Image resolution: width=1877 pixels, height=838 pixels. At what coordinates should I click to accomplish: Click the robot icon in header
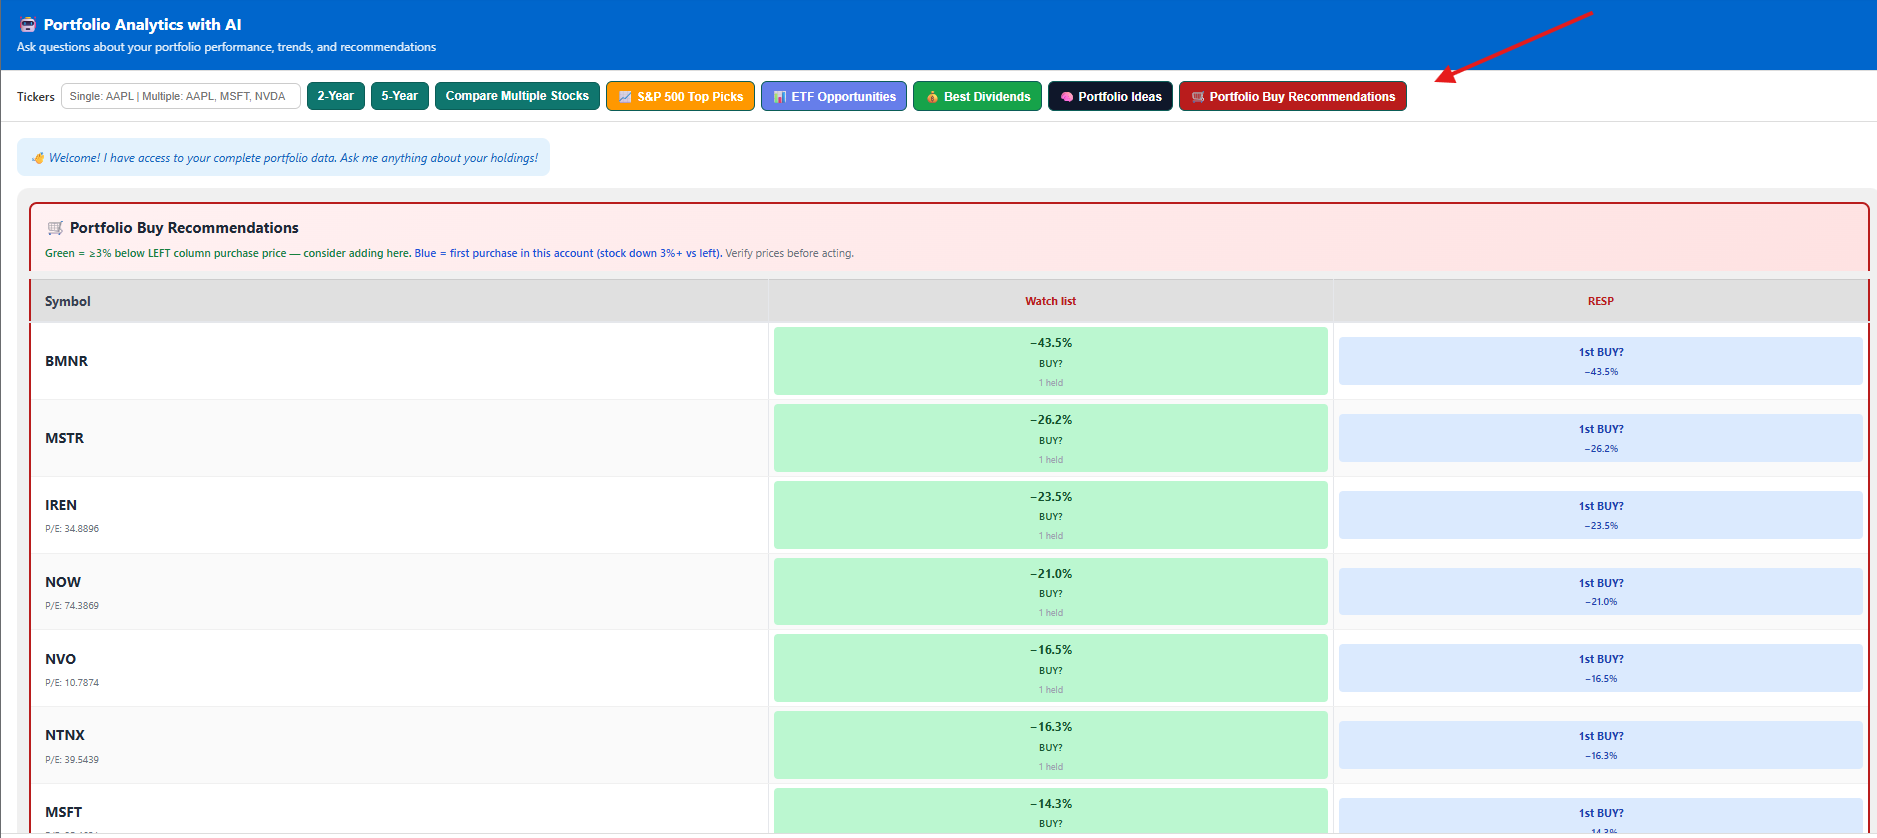28,25
